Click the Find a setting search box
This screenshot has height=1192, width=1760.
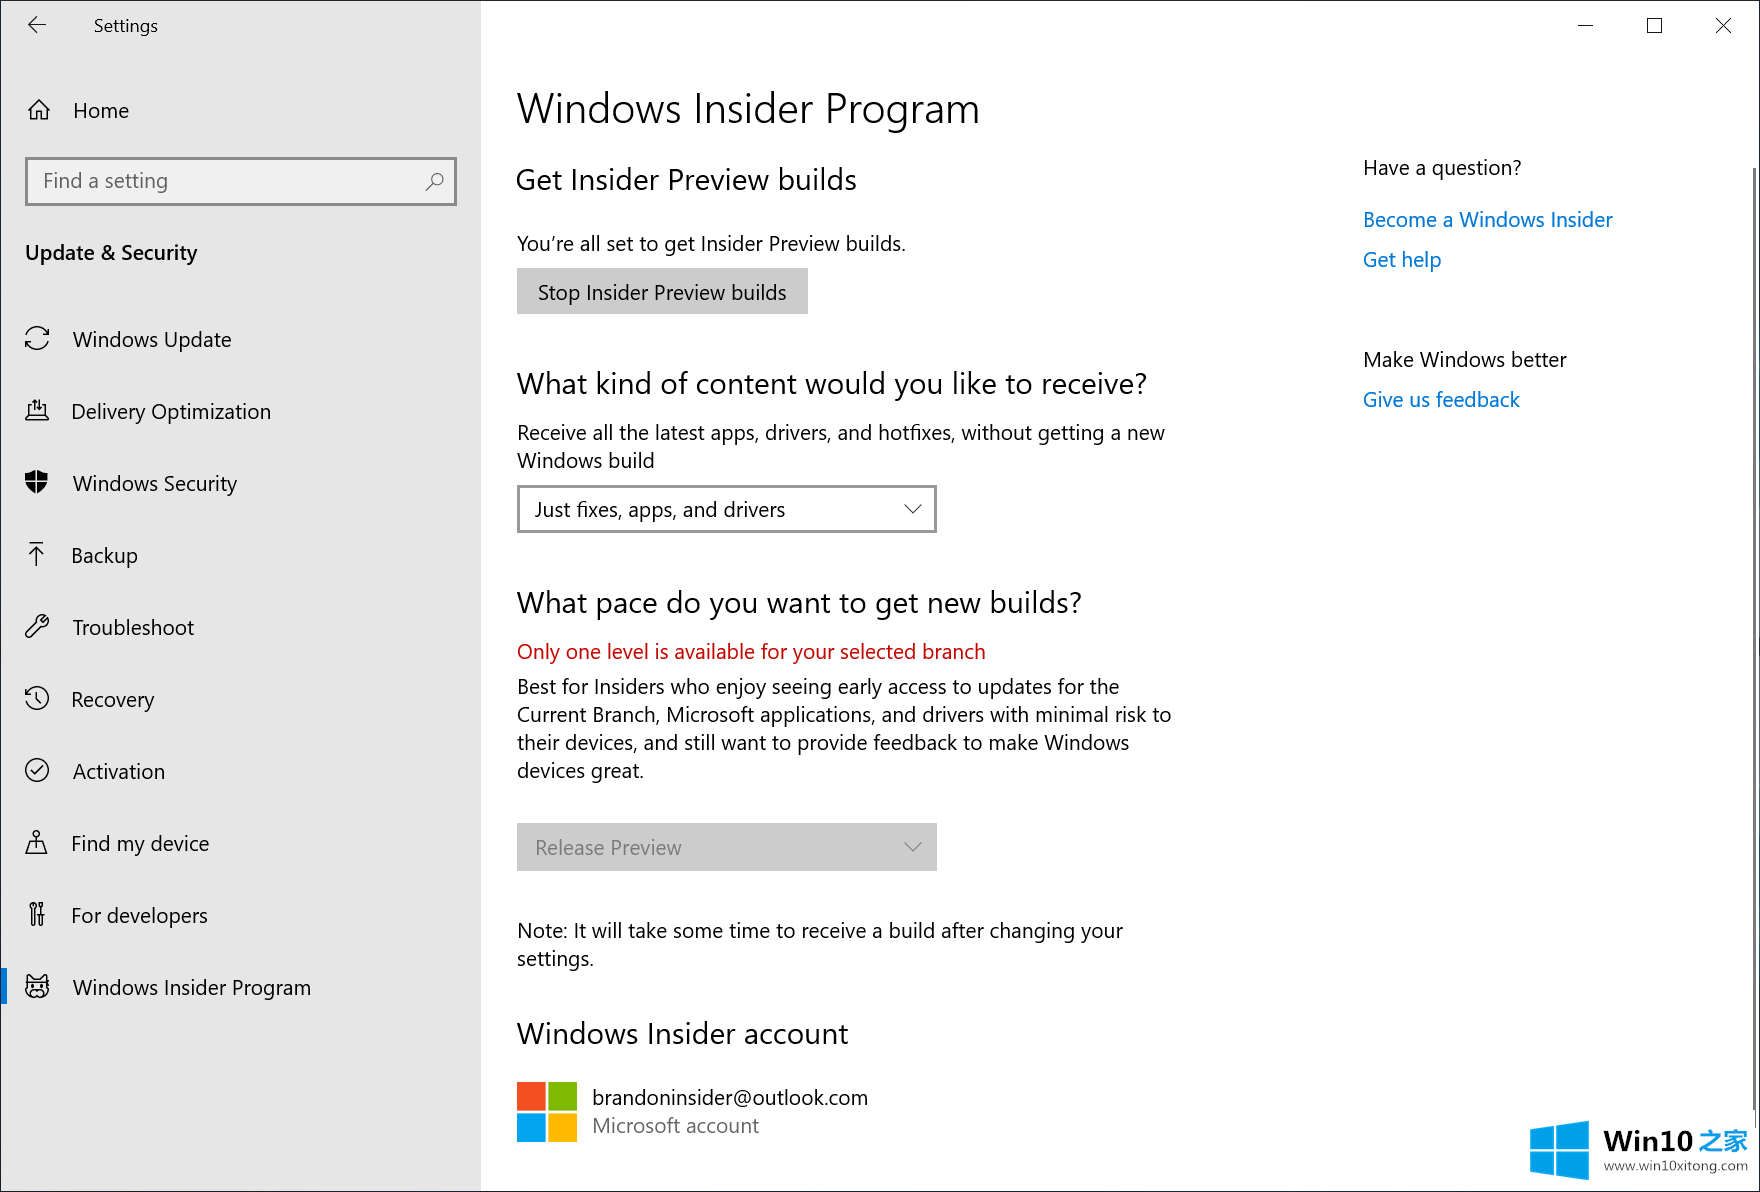(241, 181)
